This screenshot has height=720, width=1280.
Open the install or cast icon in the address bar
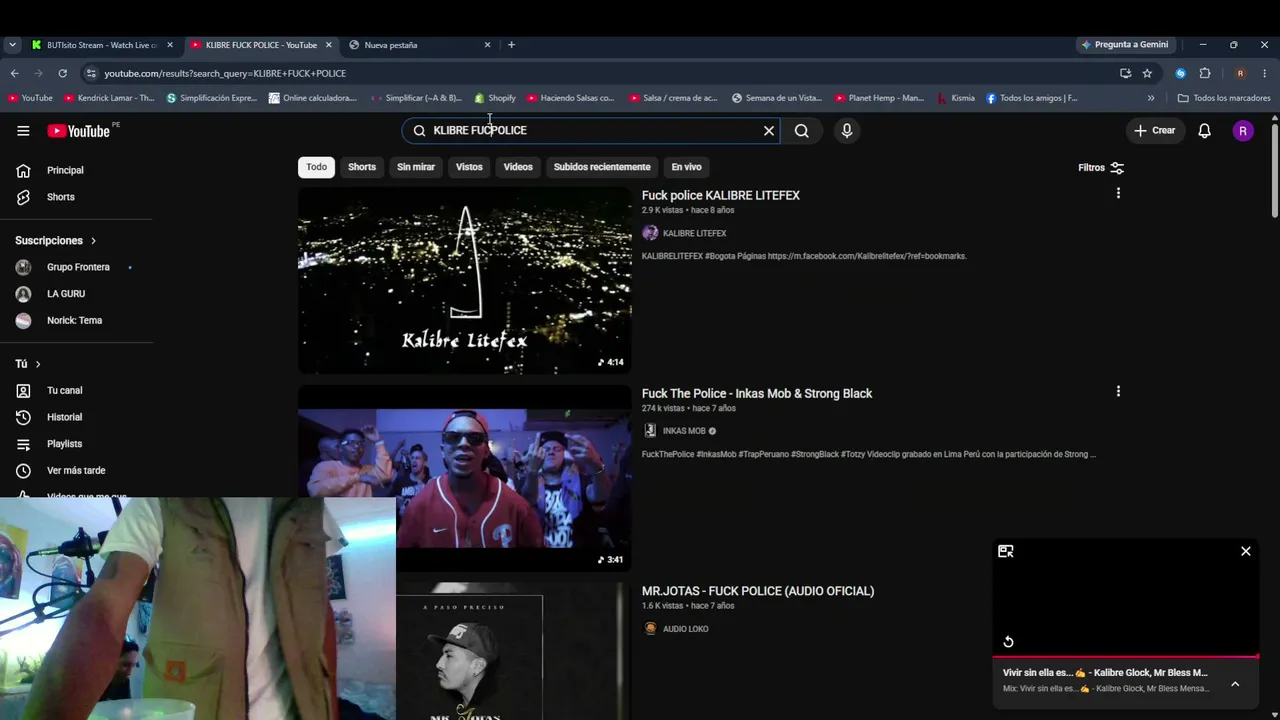pyautogui.click(x=1125, y=73)
